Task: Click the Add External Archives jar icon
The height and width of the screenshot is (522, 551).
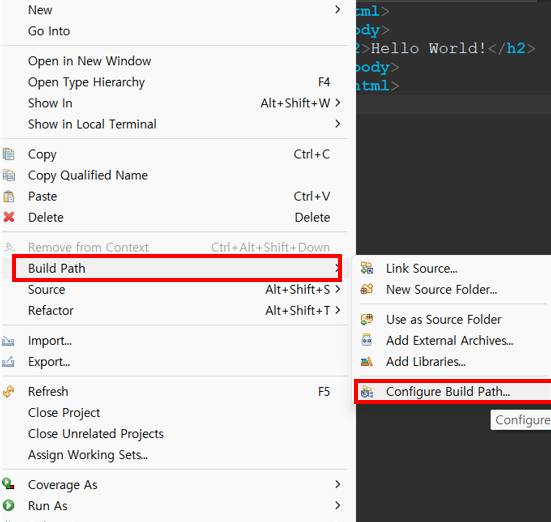Action: (367, 340)
